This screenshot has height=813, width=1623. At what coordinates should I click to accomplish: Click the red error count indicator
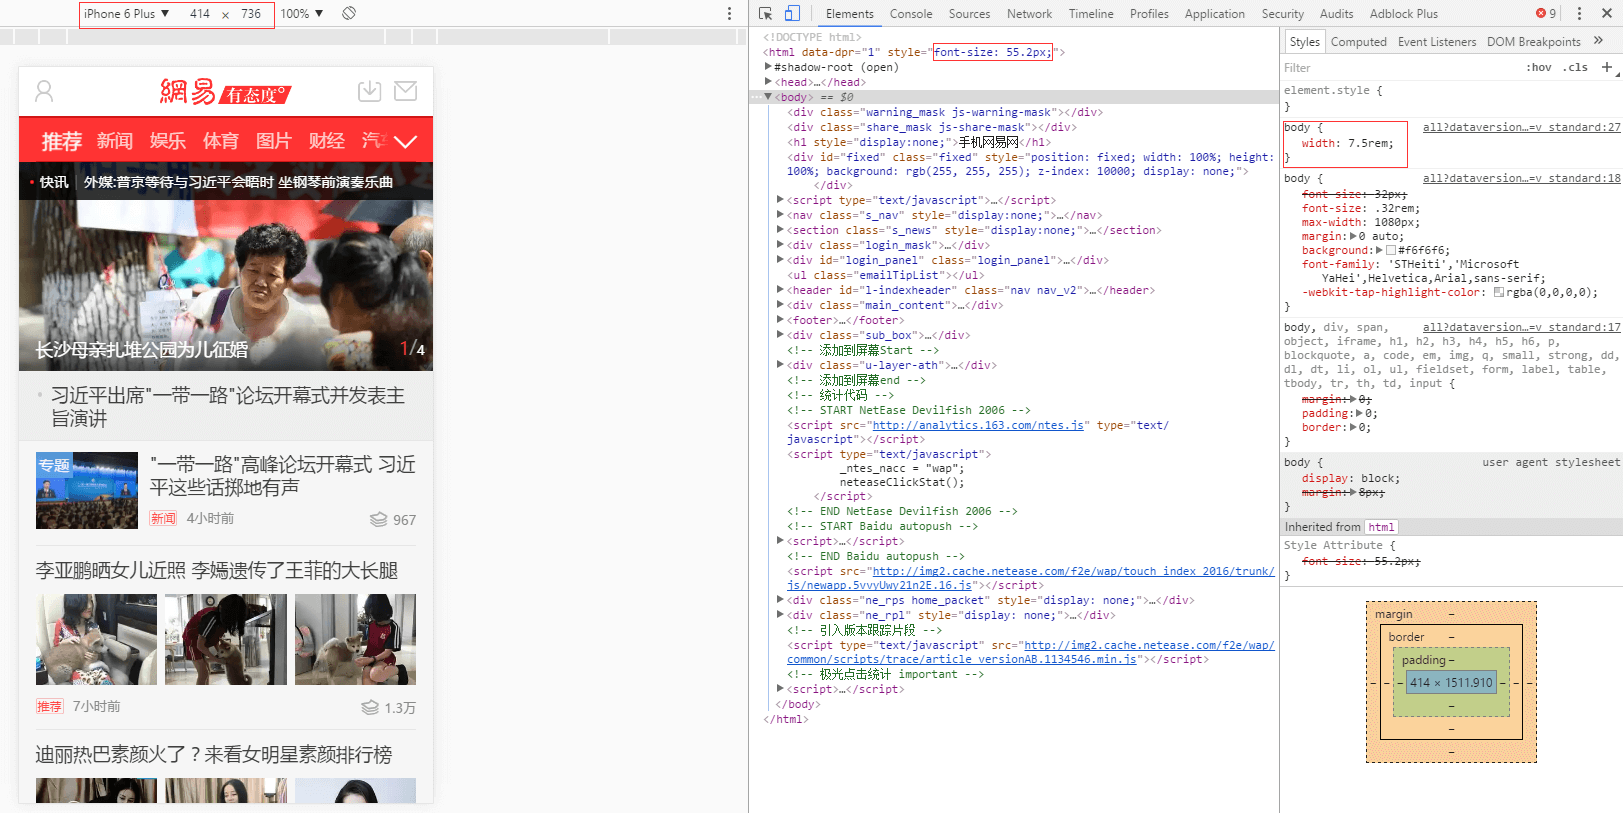tap(1546, 13)
